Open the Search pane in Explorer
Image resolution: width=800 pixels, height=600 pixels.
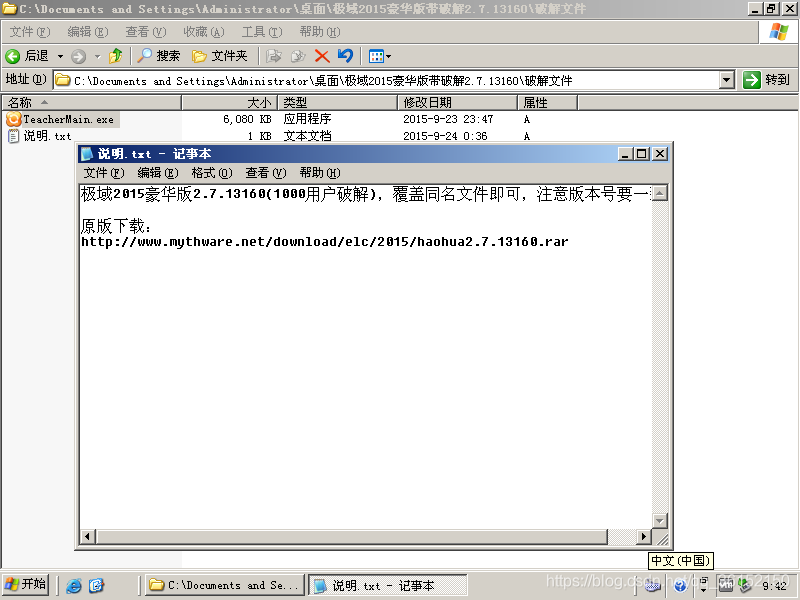[159, 56]
